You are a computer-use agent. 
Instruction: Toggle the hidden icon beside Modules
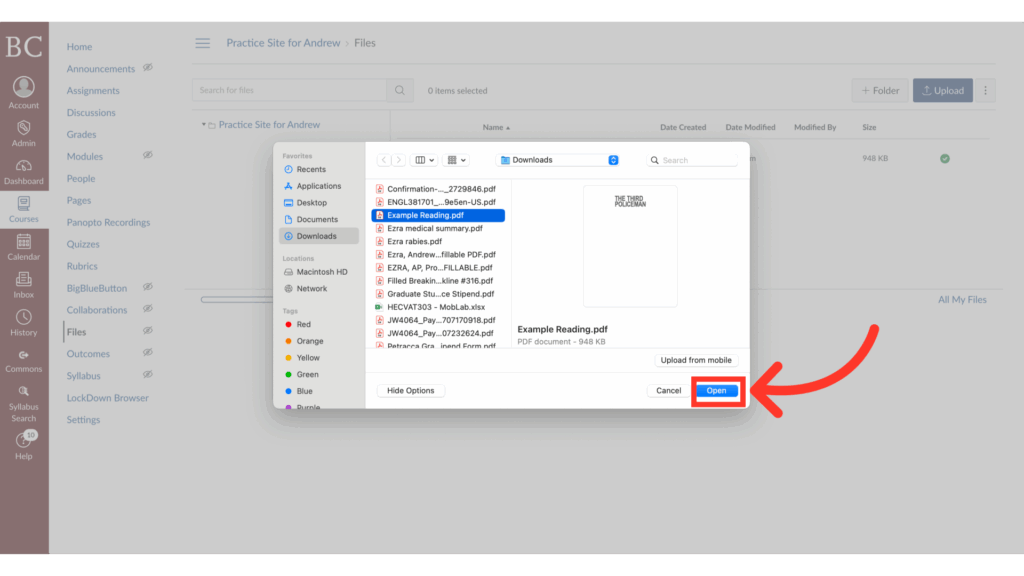tap(148, 156)
